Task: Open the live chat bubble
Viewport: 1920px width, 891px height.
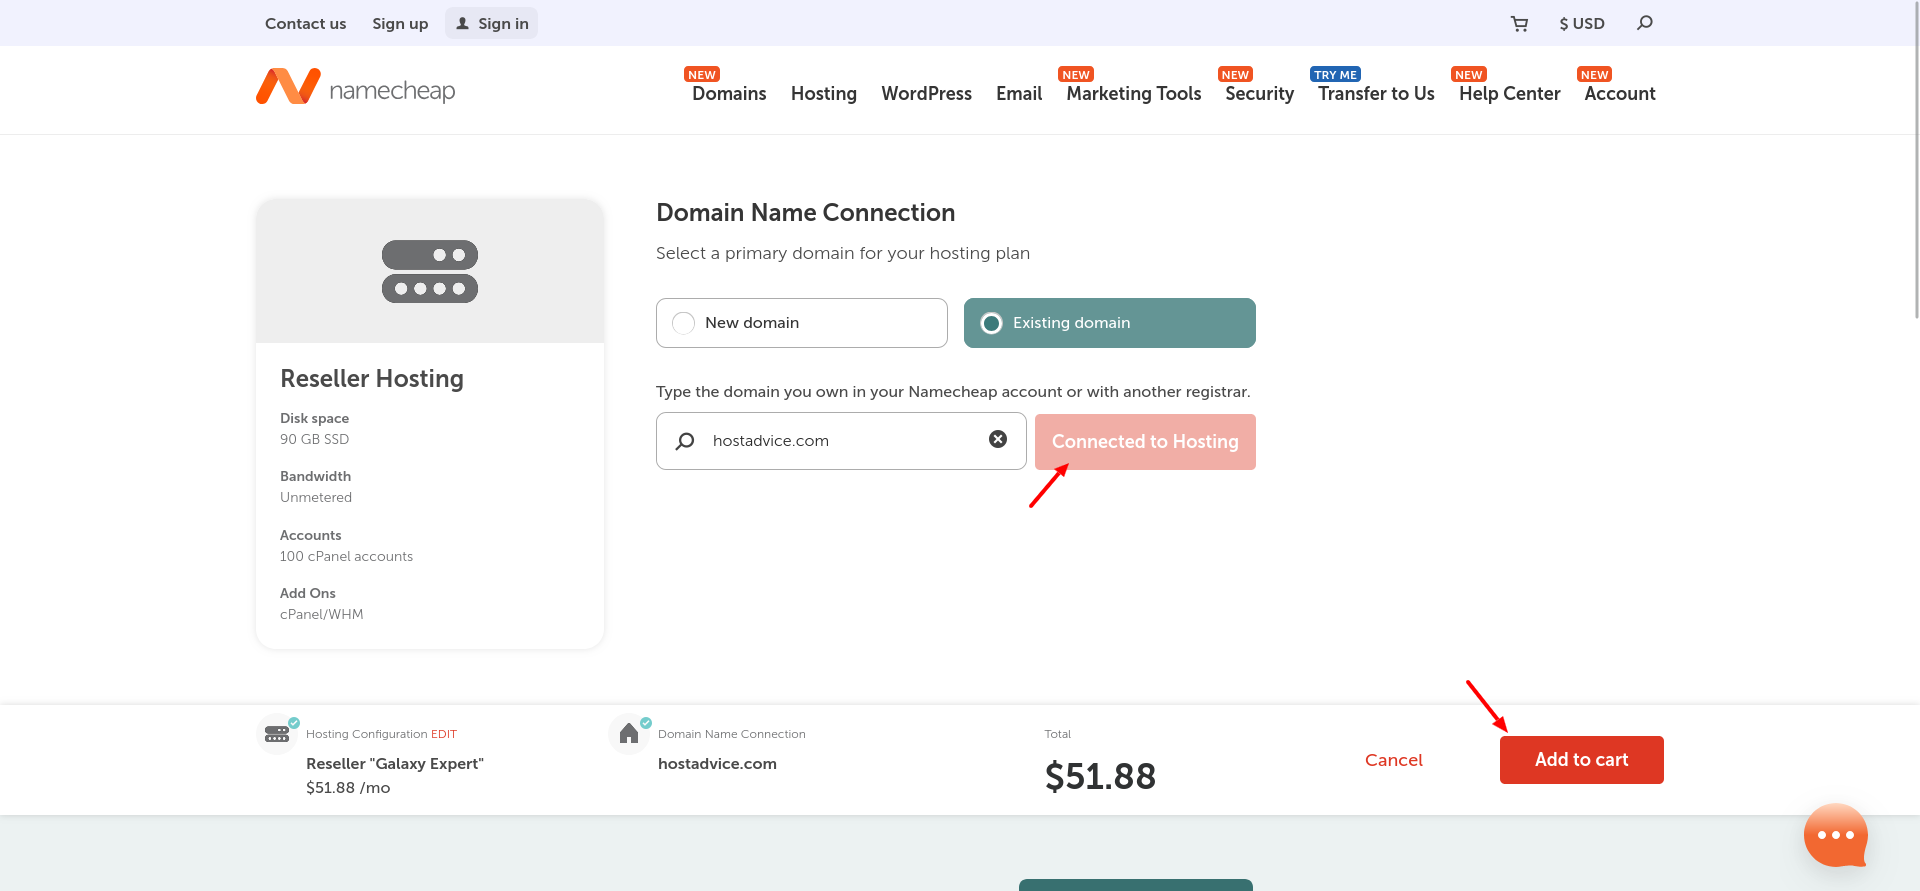Action: [x=1836, y=835]
